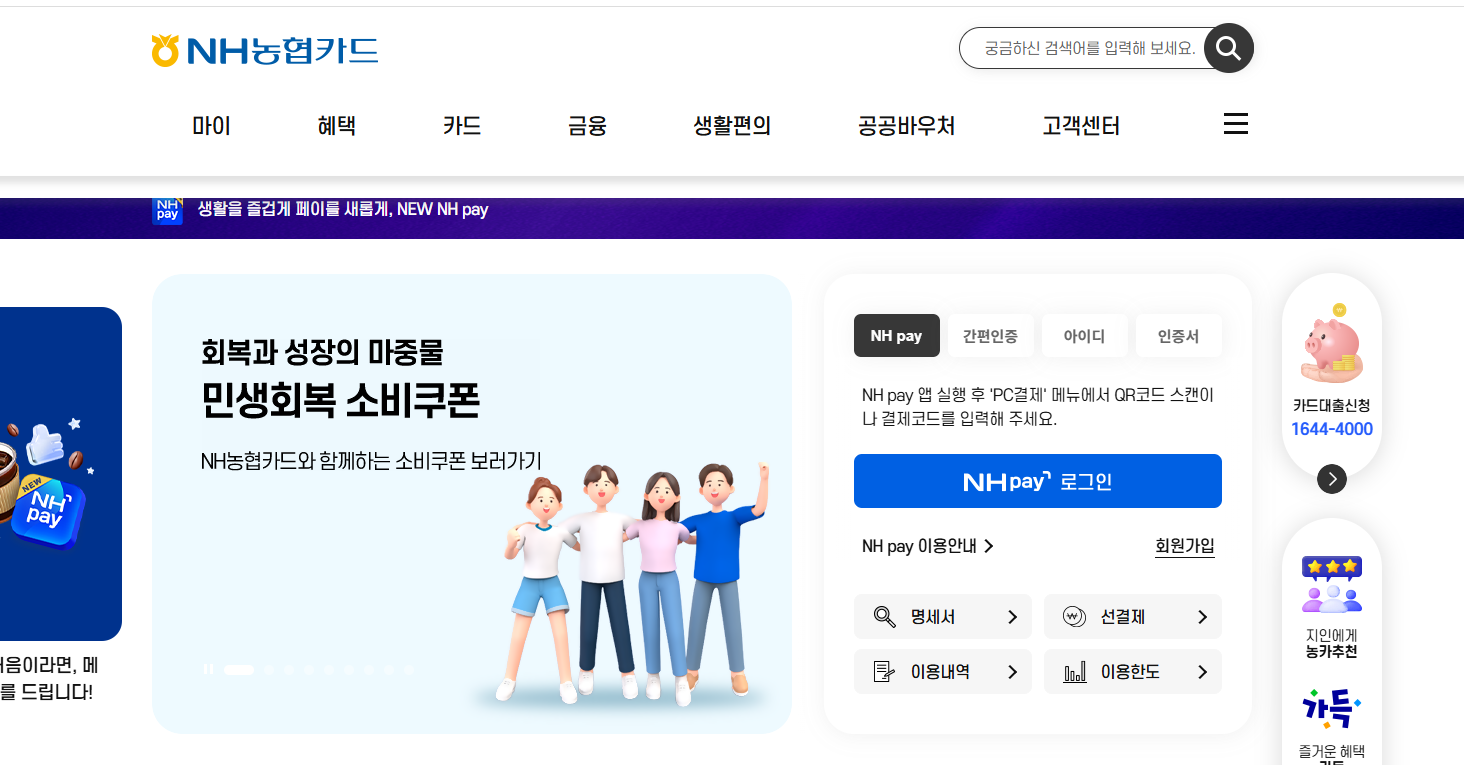Click the 농카추천 stars and people icon

[x=1332, y=584]
